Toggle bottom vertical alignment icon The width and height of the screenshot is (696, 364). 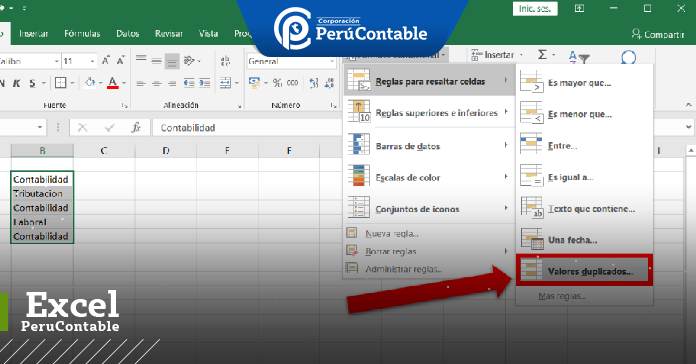click(172, 62)
